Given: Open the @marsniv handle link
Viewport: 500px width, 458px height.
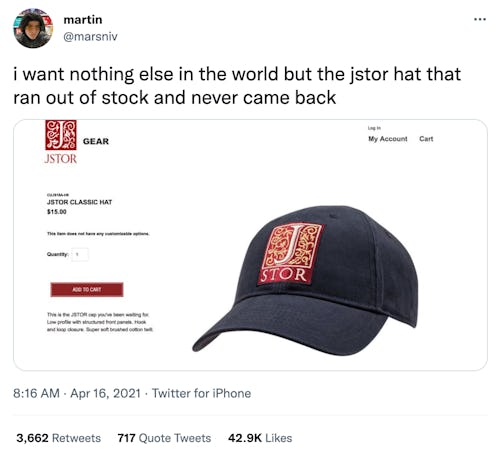Looking at the screenshot, I should [90, 36].
